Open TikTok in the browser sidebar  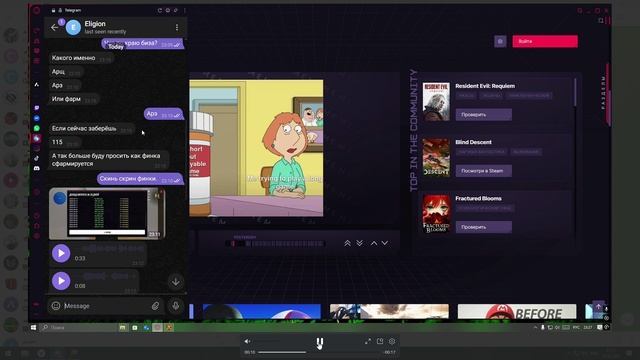[37, 158]
